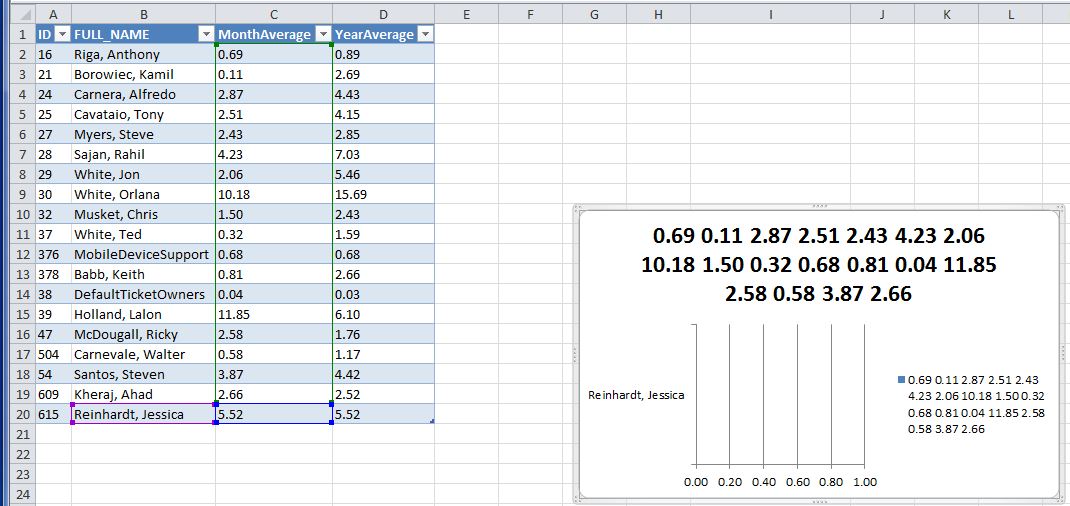Select row 9 header
The width and height of the screenshot is (1070, 506).
(x=21, y=194)
